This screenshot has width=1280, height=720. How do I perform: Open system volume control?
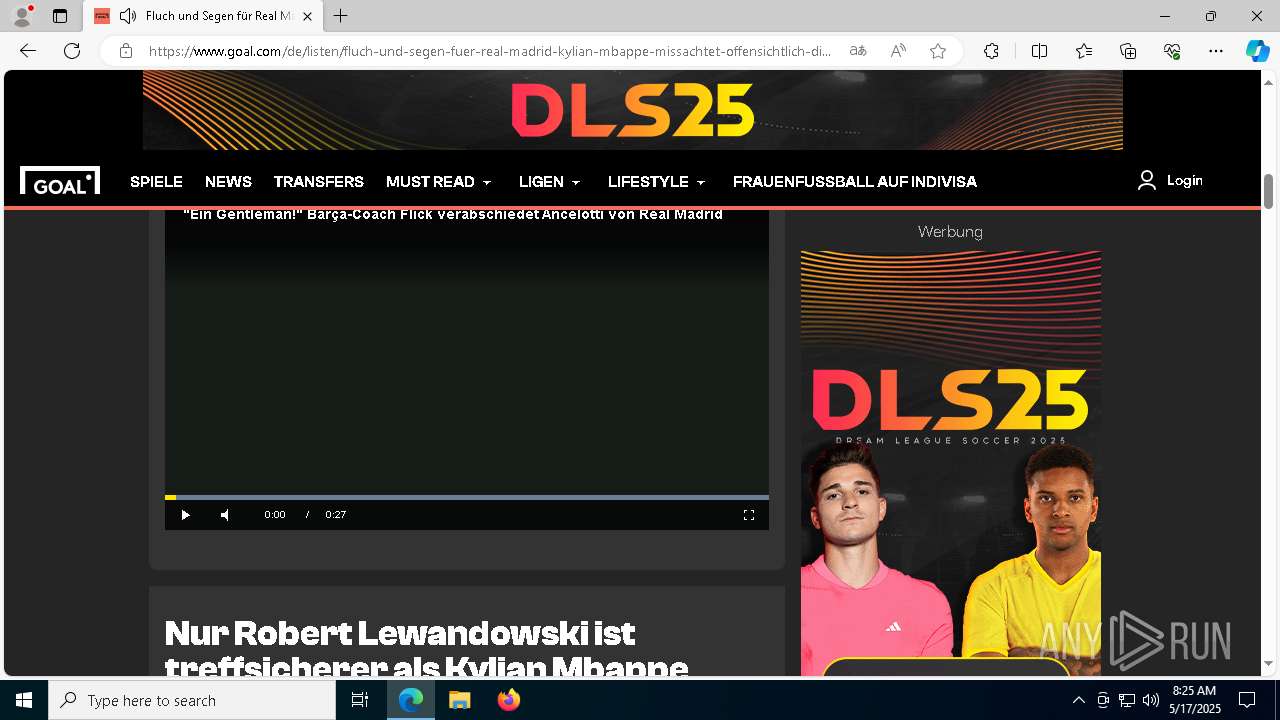[x=1151, y=700]
